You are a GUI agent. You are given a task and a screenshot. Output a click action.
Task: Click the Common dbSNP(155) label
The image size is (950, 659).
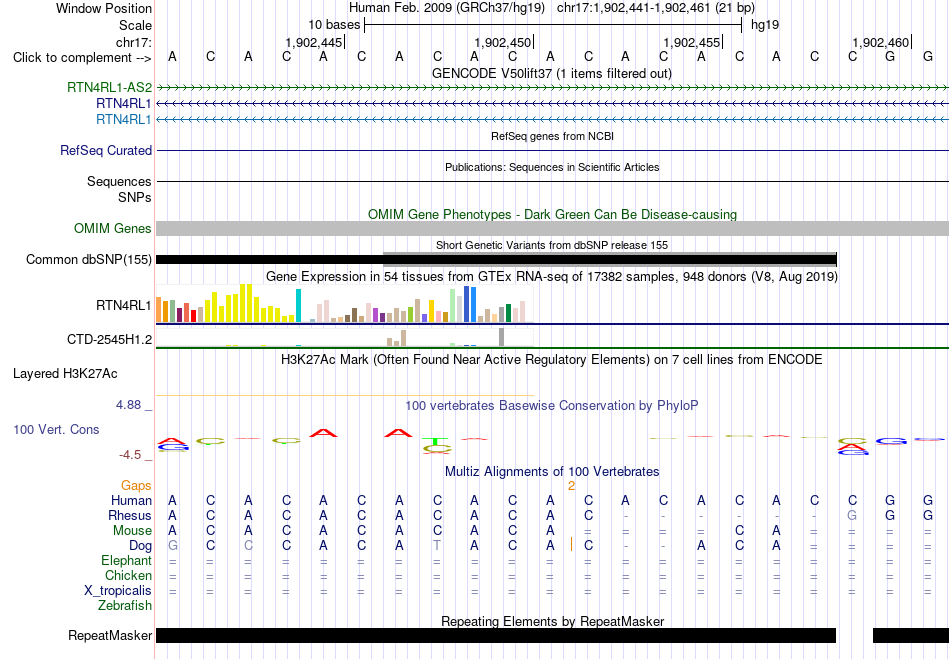(89, 259)
